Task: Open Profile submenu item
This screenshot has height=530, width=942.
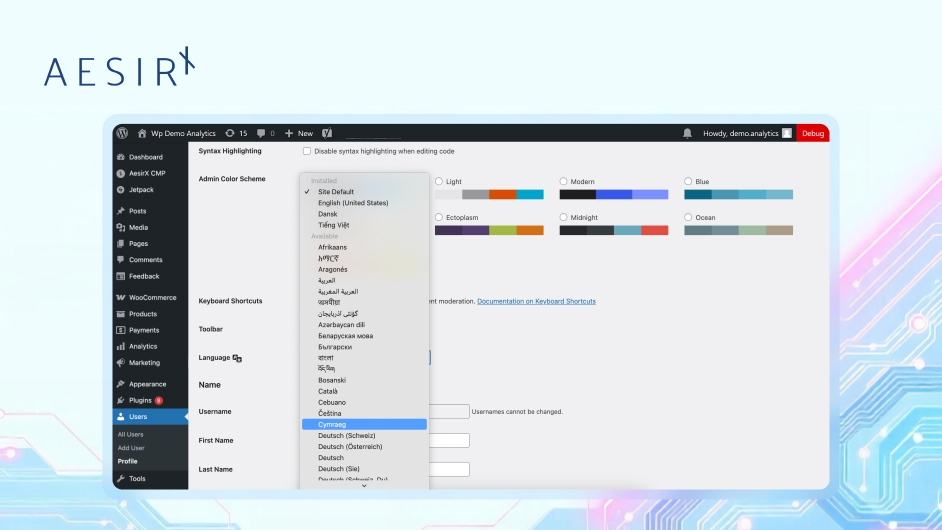Action: (127, 461)
